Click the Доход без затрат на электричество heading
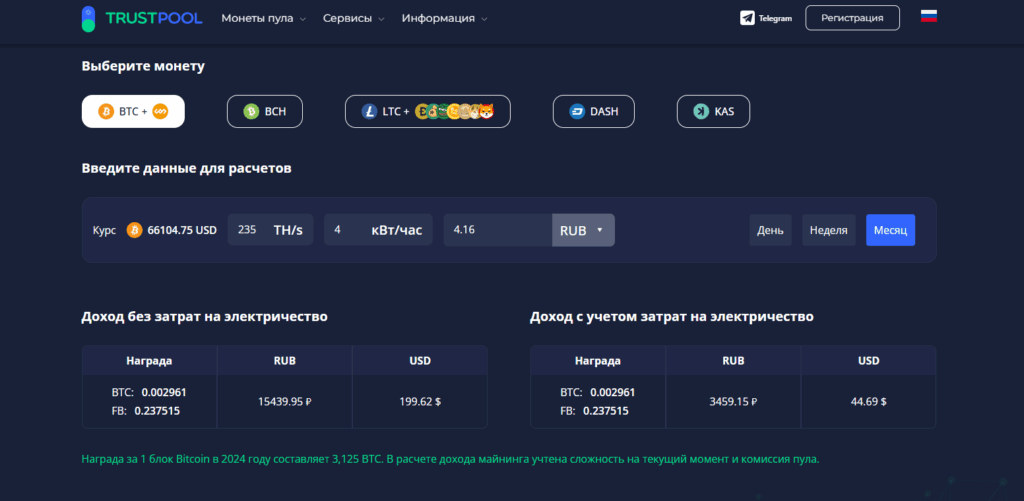 (204, 317)
